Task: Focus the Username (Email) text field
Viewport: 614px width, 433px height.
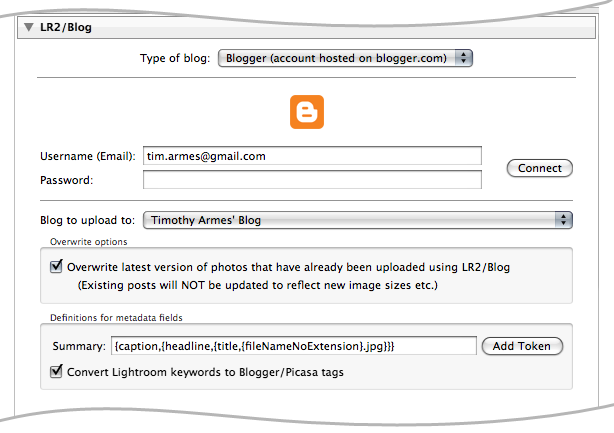Action: point(312,156)
